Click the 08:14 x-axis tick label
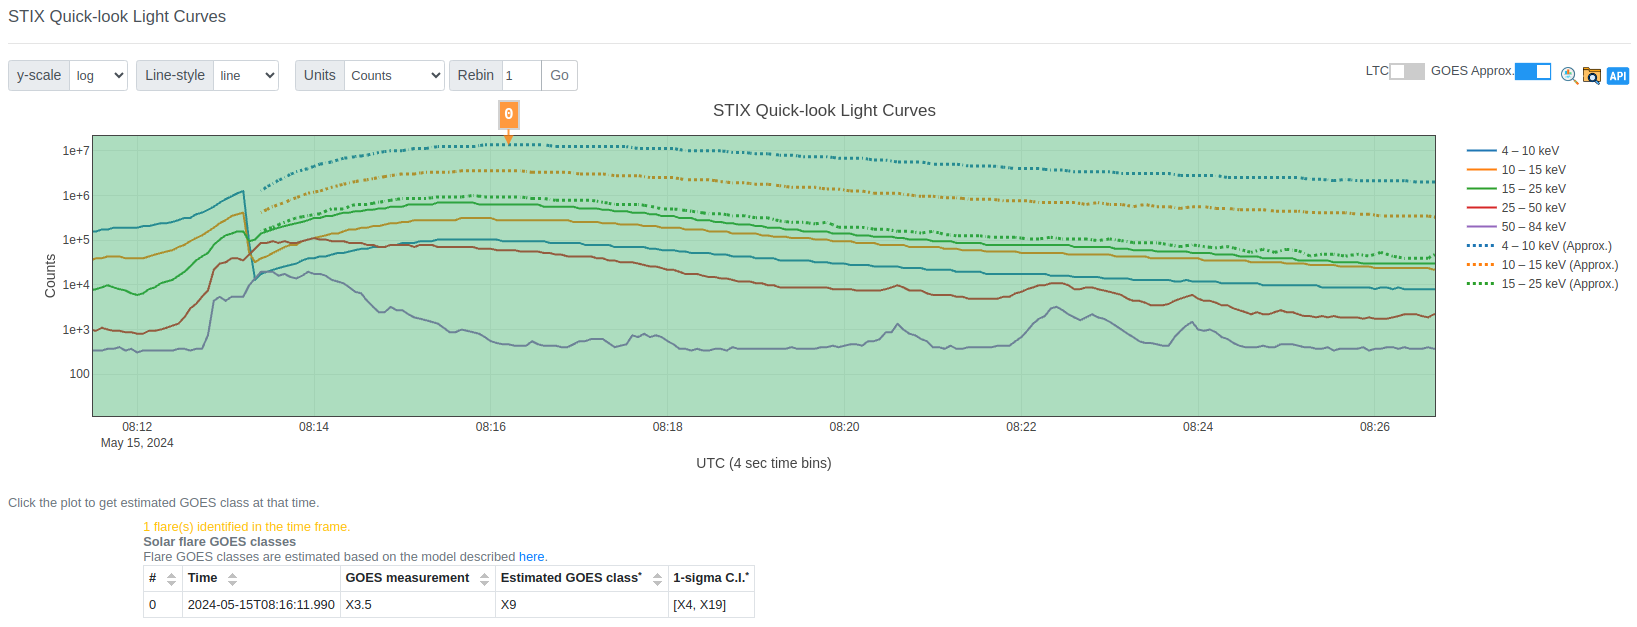1637x627 pixels. coord(314,427)
